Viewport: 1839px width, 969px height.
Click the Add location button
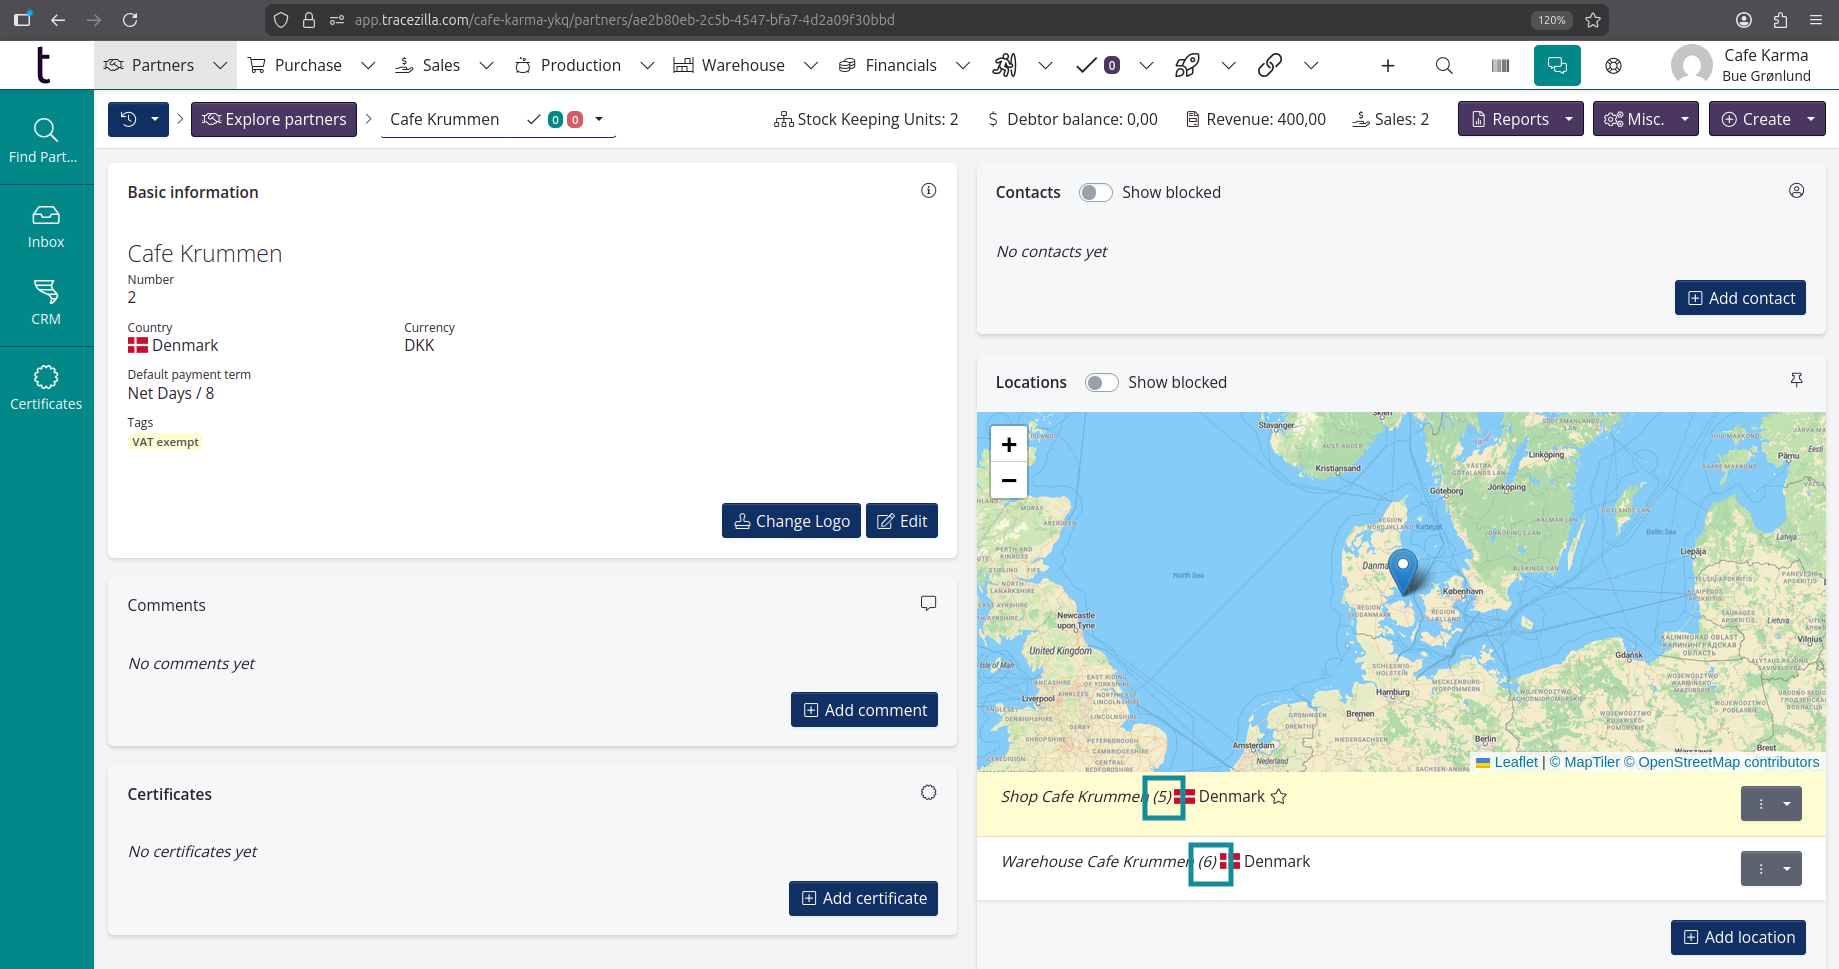(1738, 937)
